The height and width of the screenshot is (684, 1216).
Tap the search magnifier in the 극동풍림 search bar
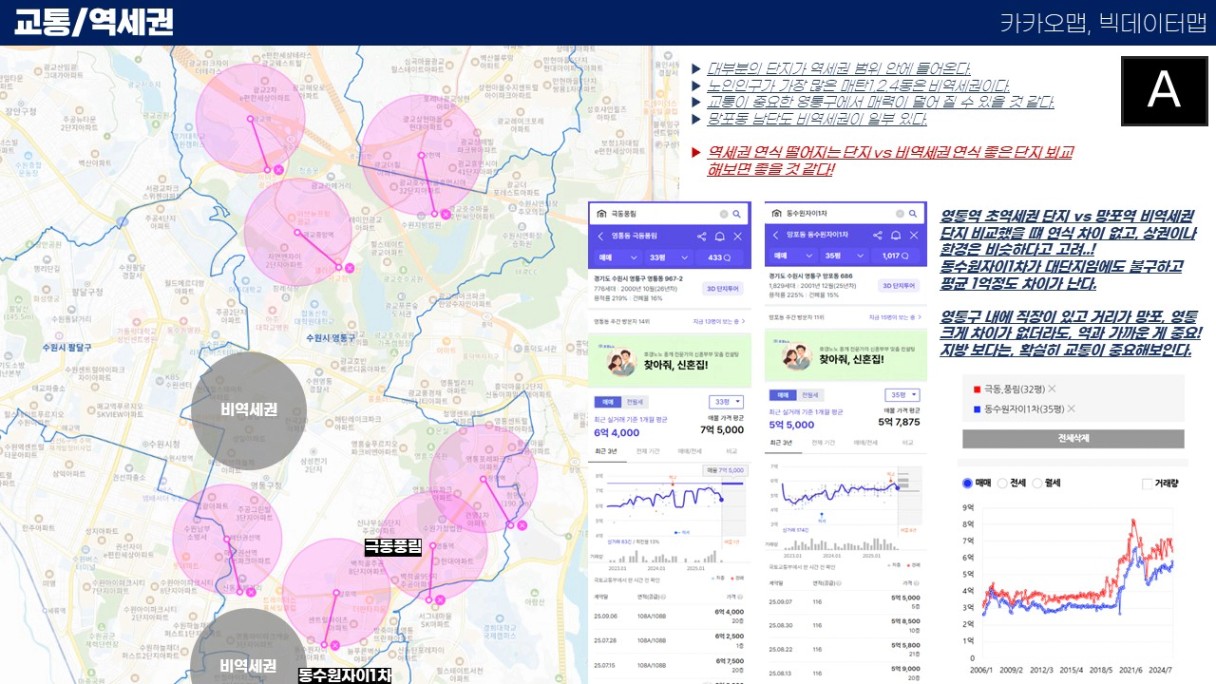pyautogui.click(x=736, y=214)
